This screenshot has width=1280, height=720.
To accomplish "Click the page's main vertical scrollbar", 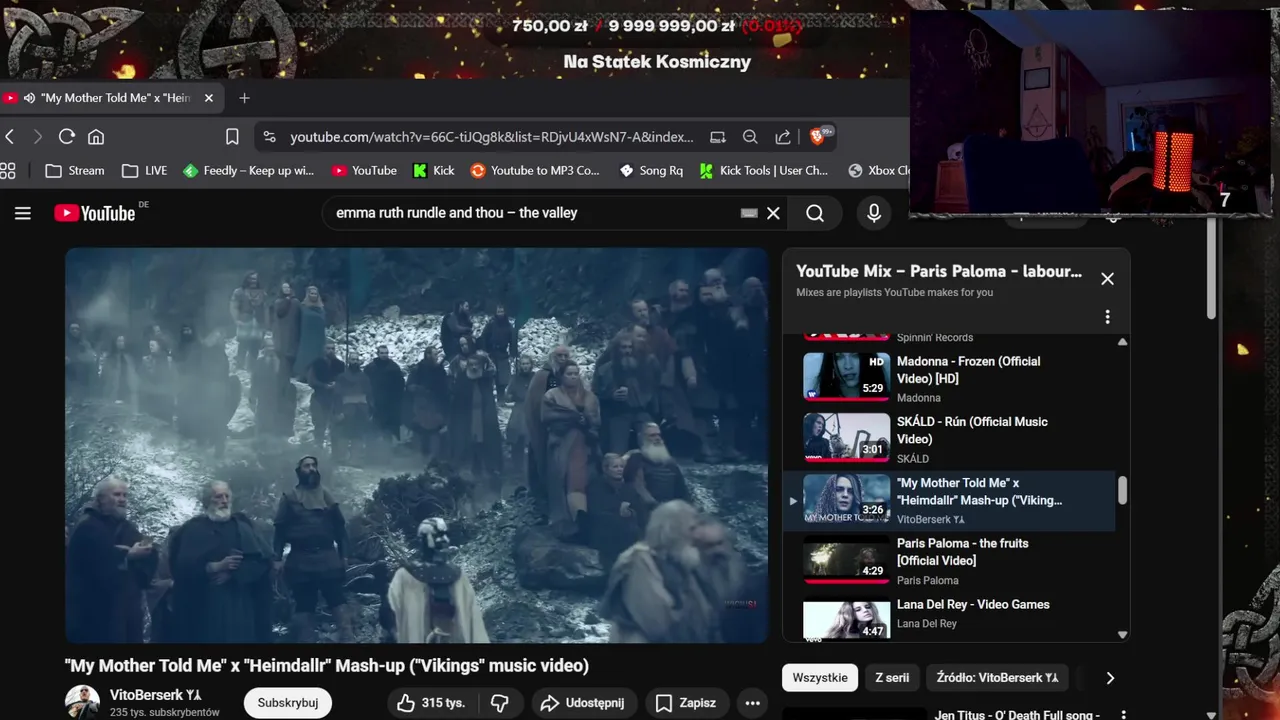I will tap(1212, 268).
